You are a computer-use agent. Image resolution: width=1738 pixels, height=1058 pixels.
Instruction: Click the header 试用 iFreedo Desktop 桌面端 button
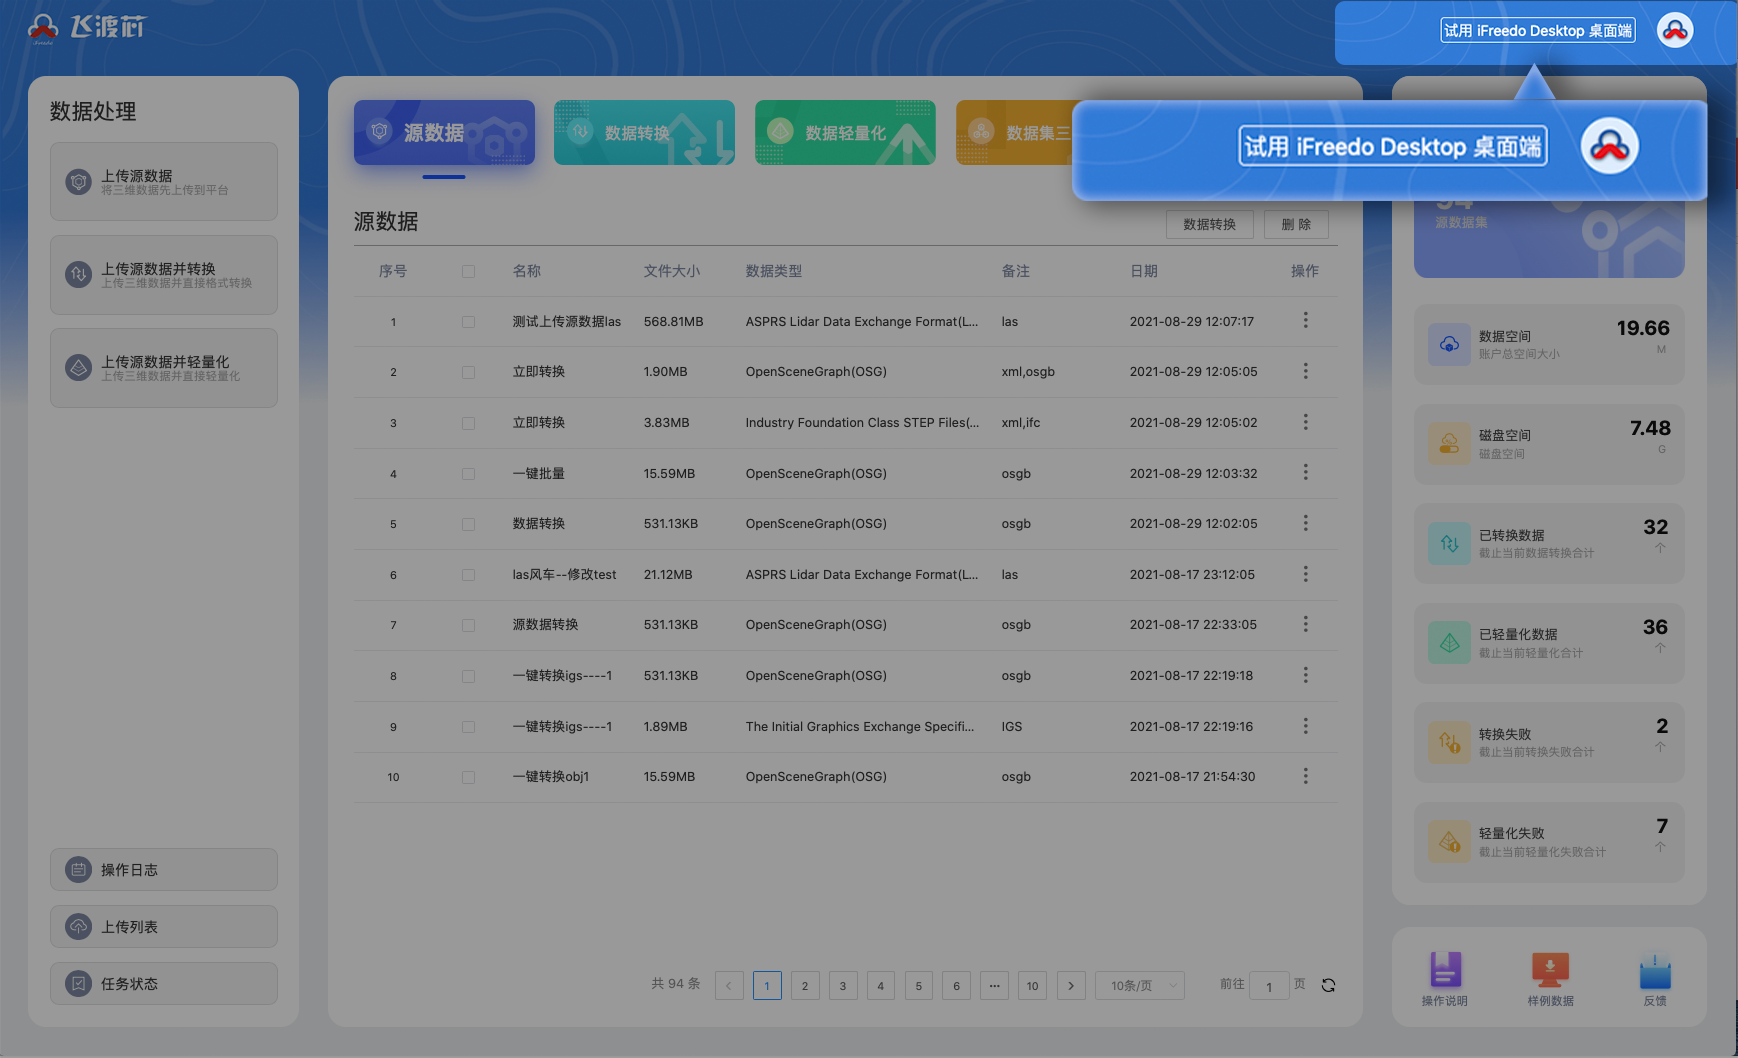1538,30
